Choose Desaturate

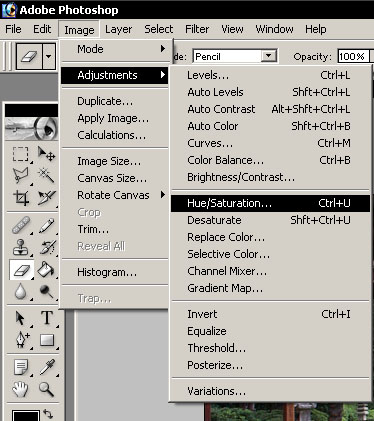(270, 220)
